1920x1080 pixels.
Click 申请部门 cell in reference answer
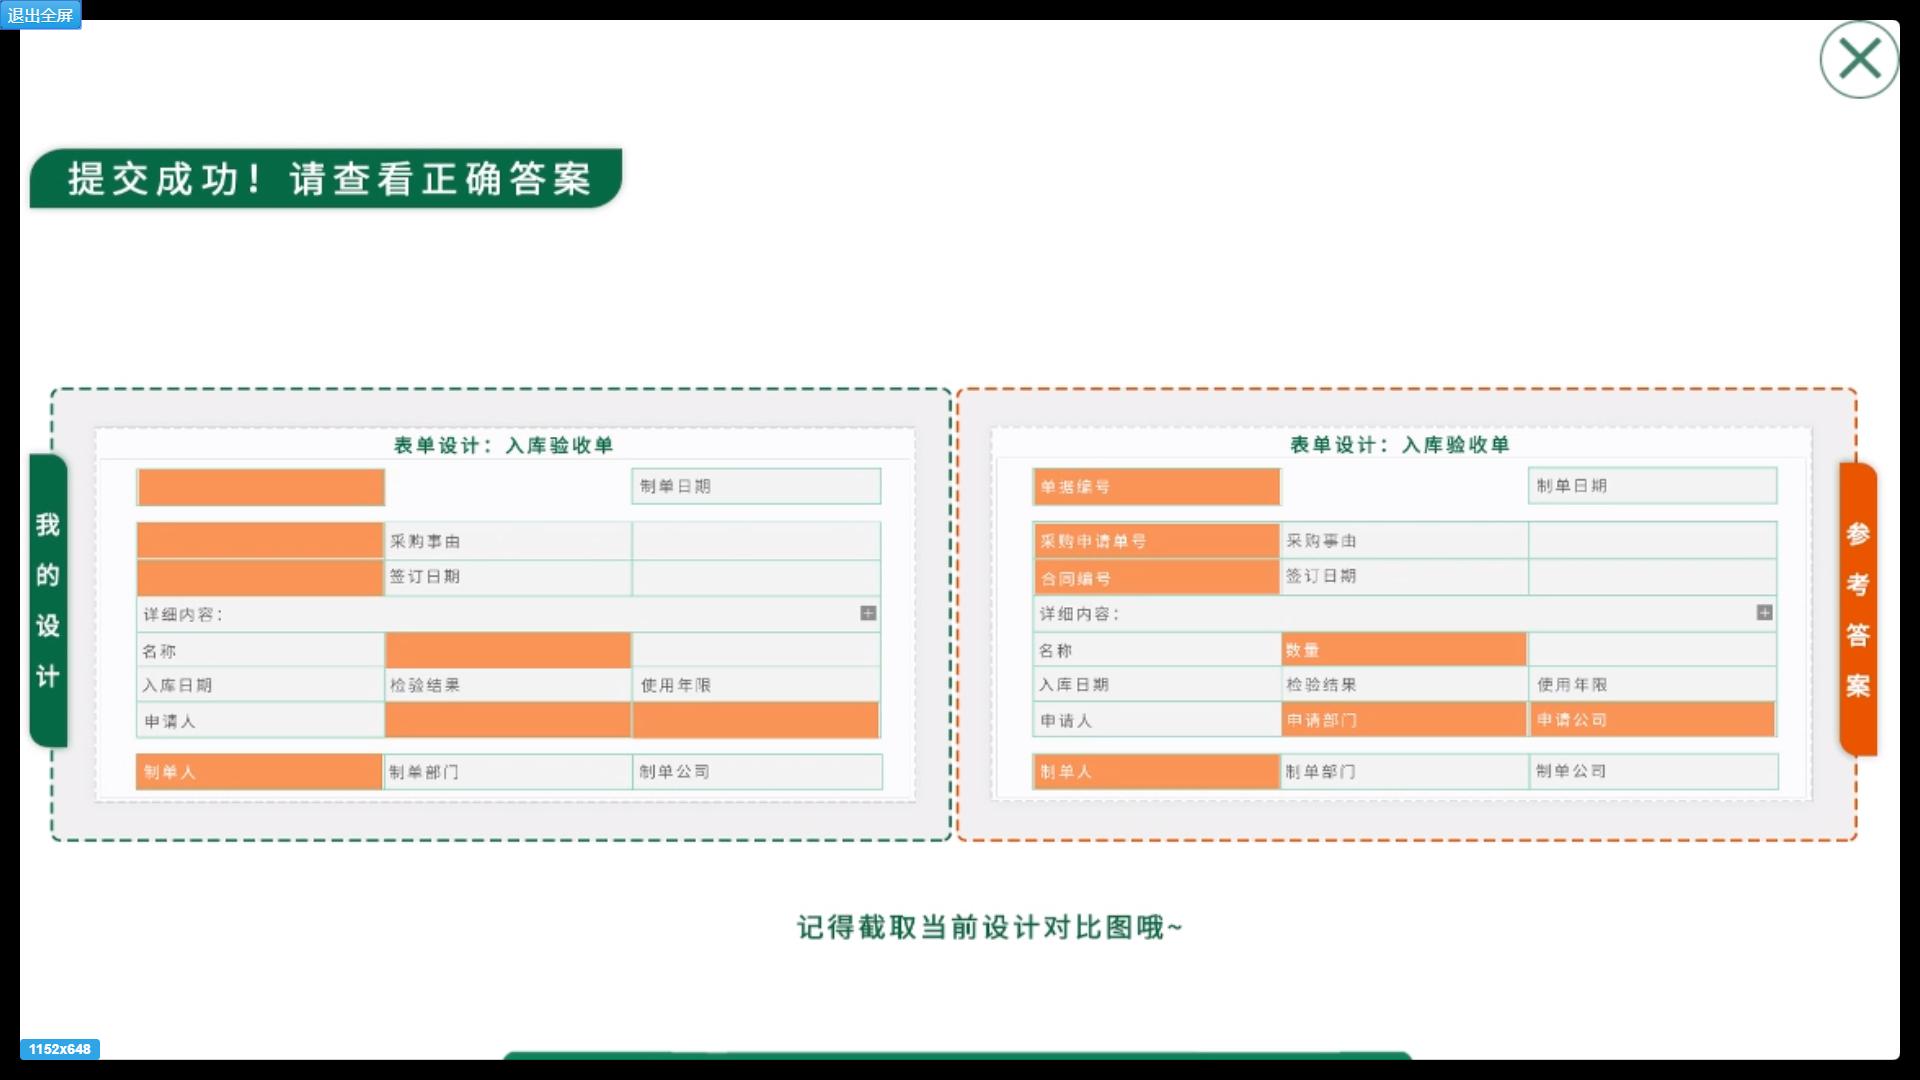pyautogui.click(x=1404, y=719)
